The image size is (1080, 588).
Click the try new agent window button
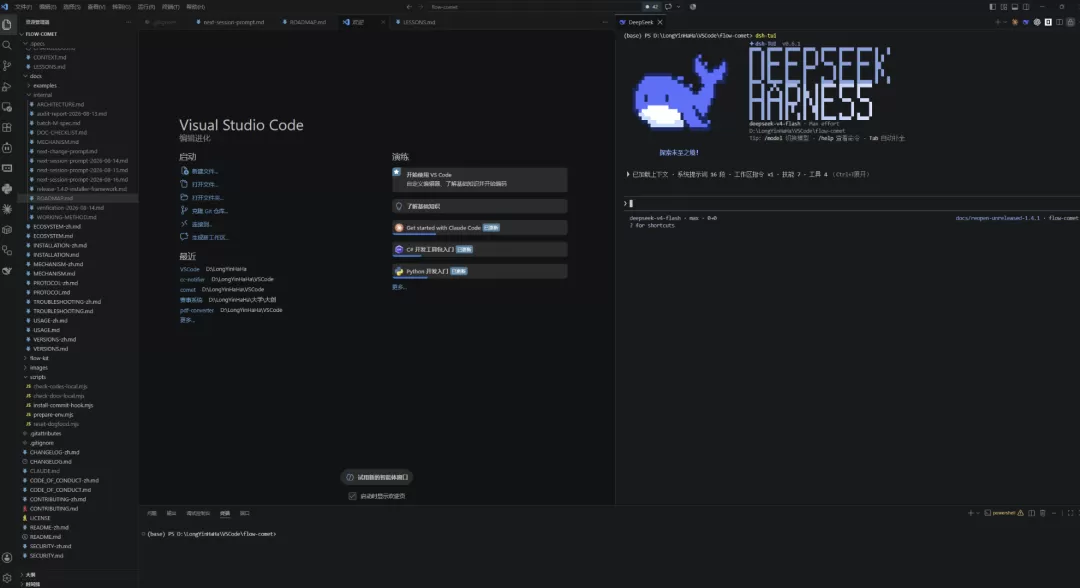coord(377,477)
